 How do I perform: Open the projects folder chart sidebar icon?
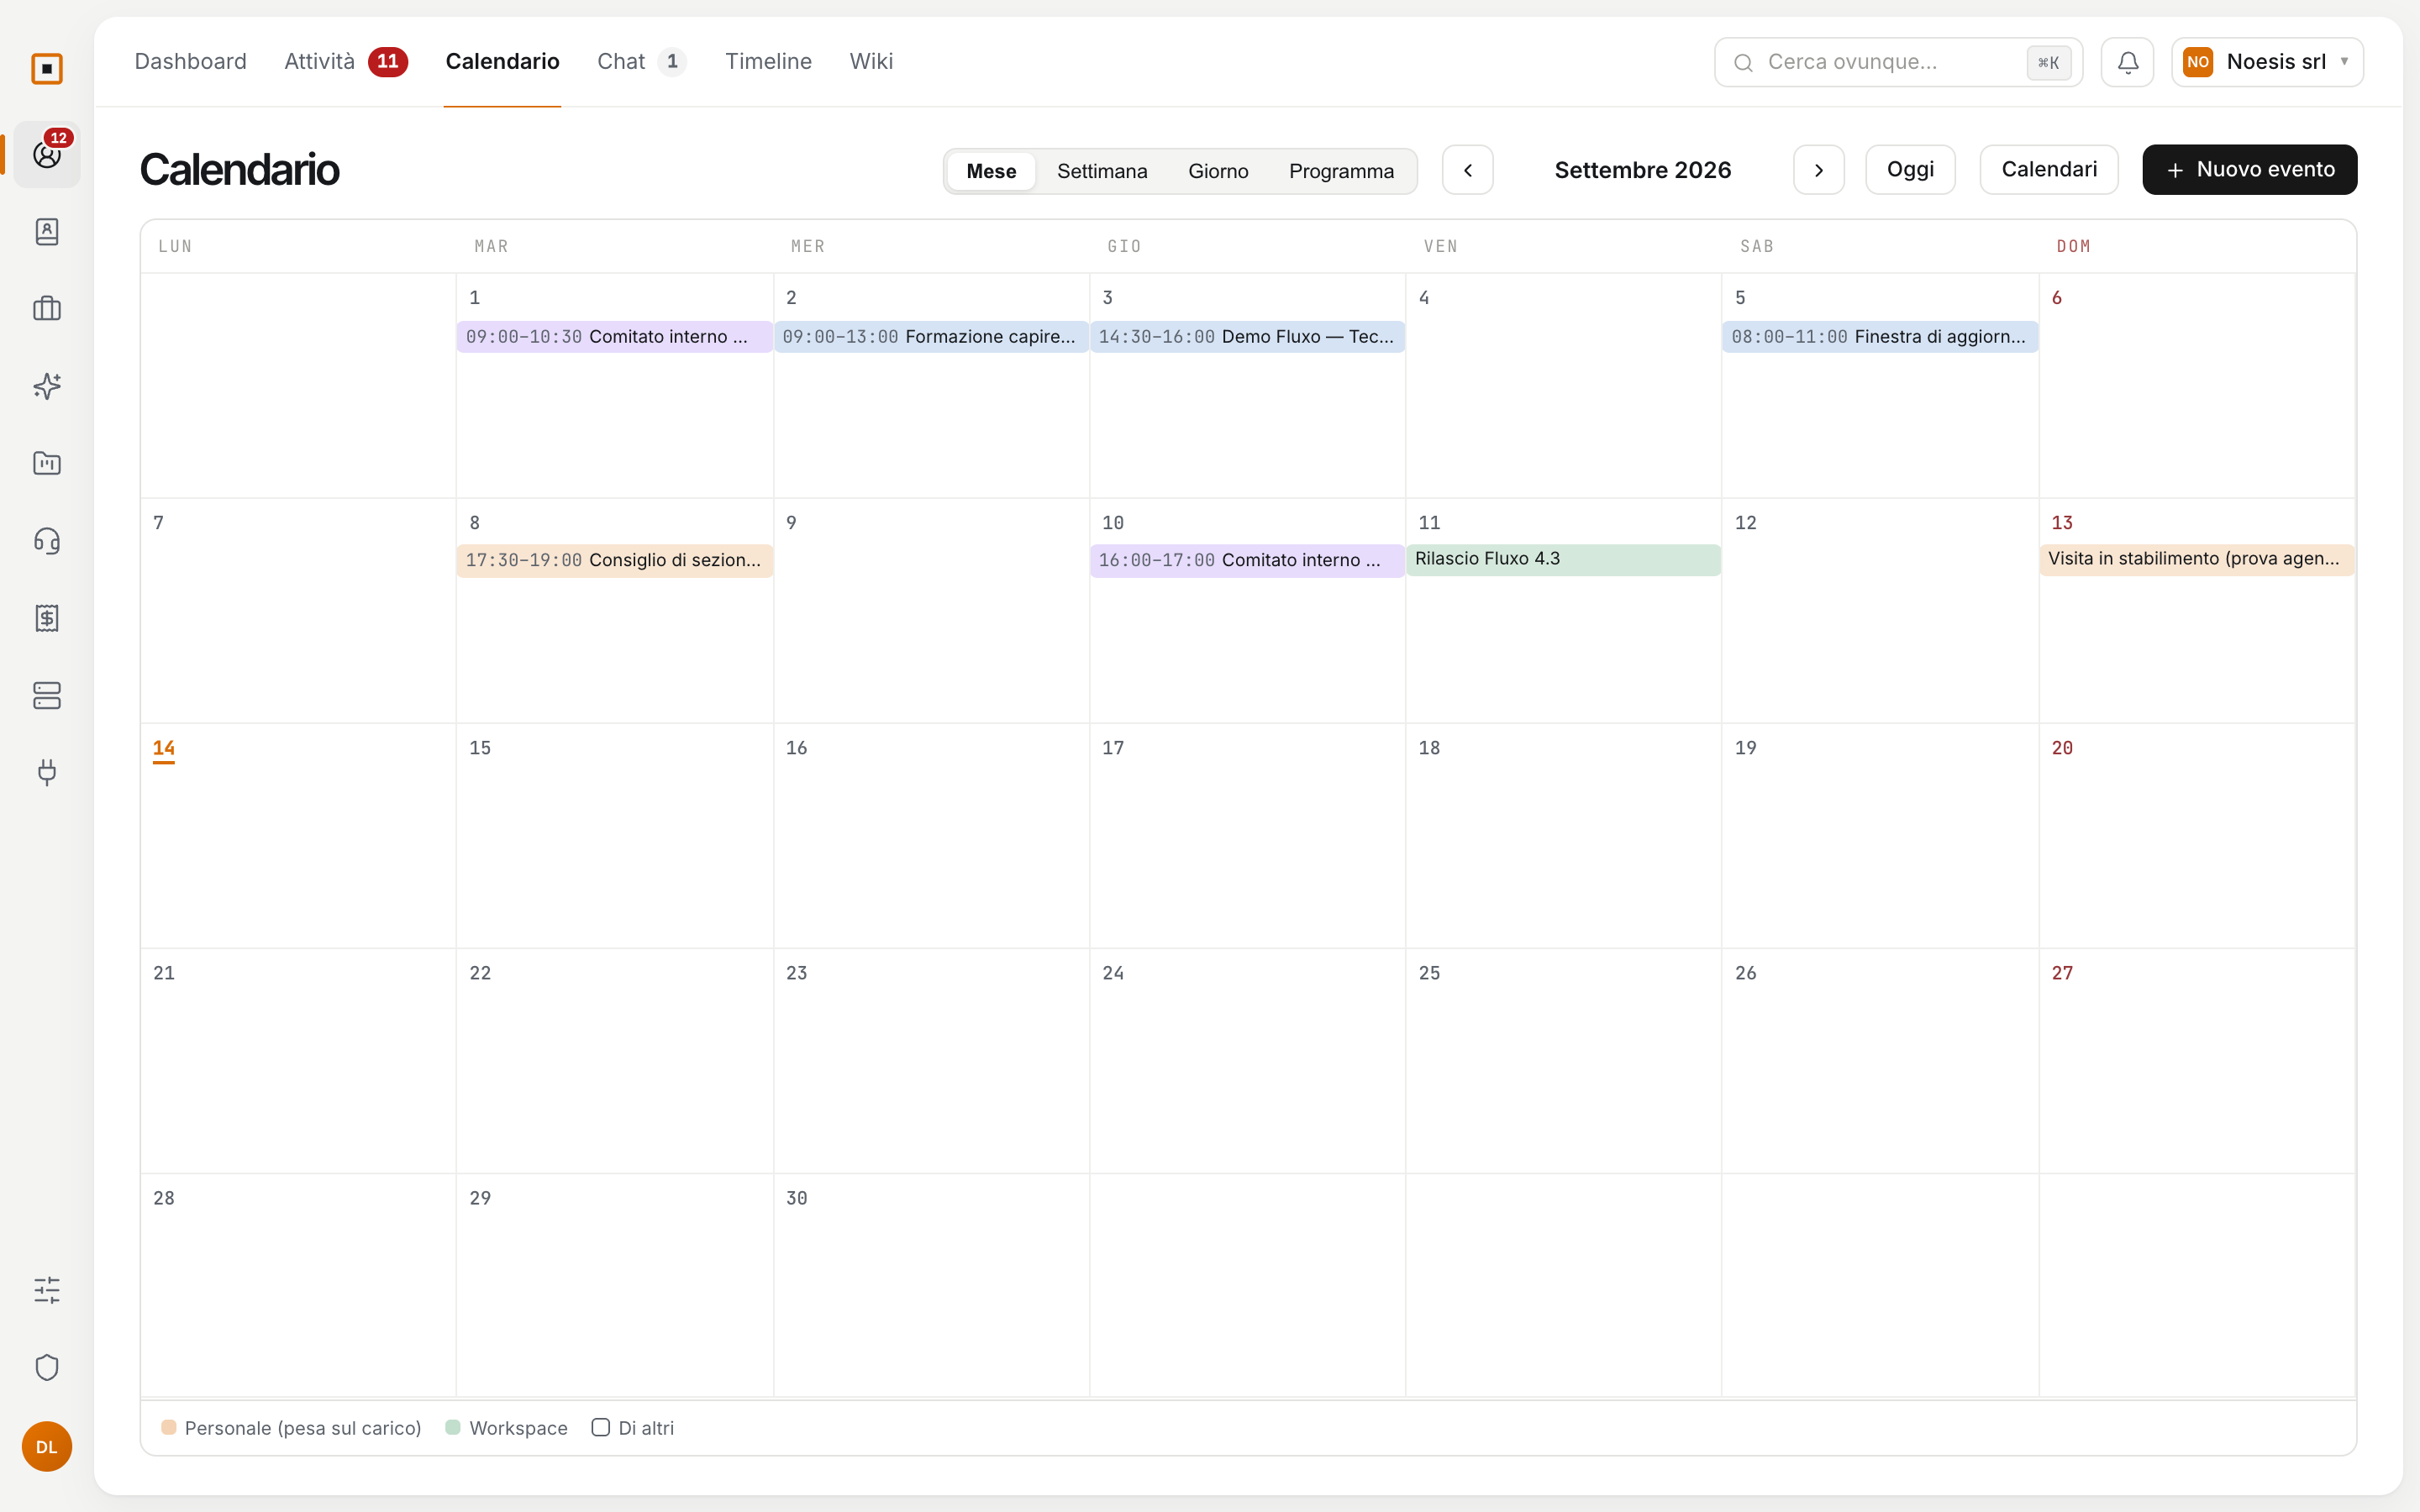coord(47,463)
